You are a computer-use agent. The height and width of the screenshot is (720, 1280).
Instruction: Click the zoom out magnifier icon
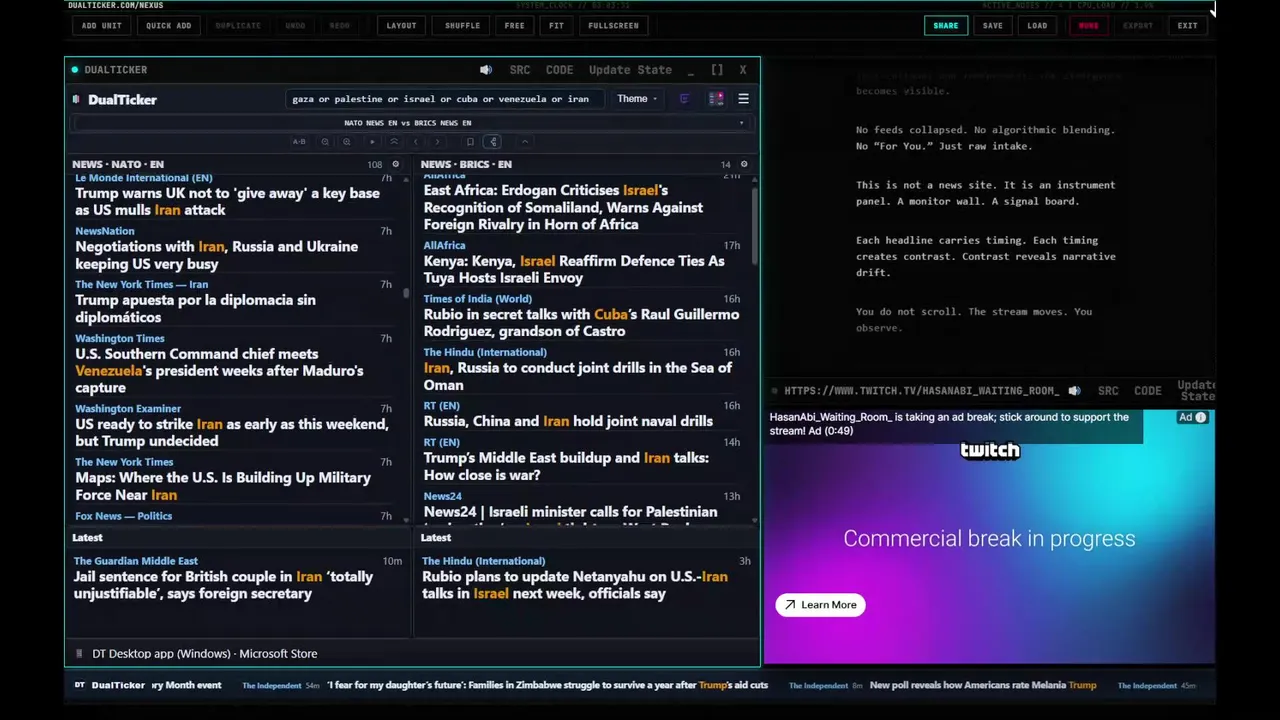(x=325, y=142)
